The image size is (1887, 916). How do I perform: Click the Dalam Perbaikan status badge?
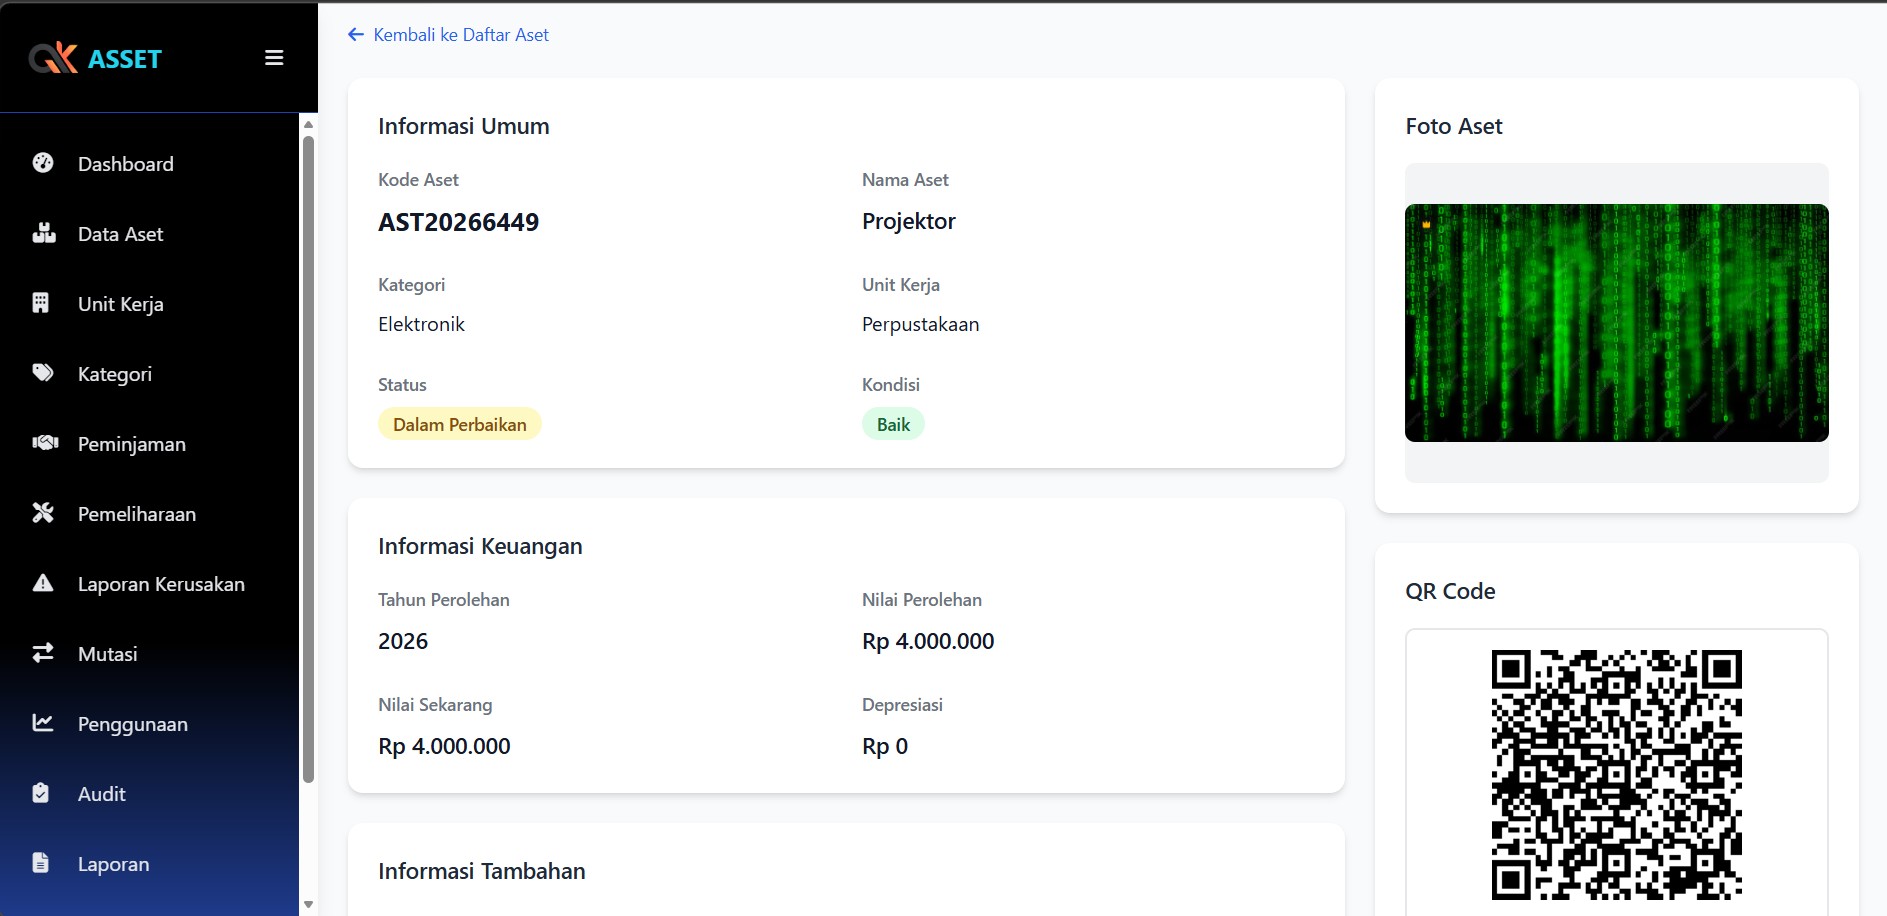(x=459, y=425)
